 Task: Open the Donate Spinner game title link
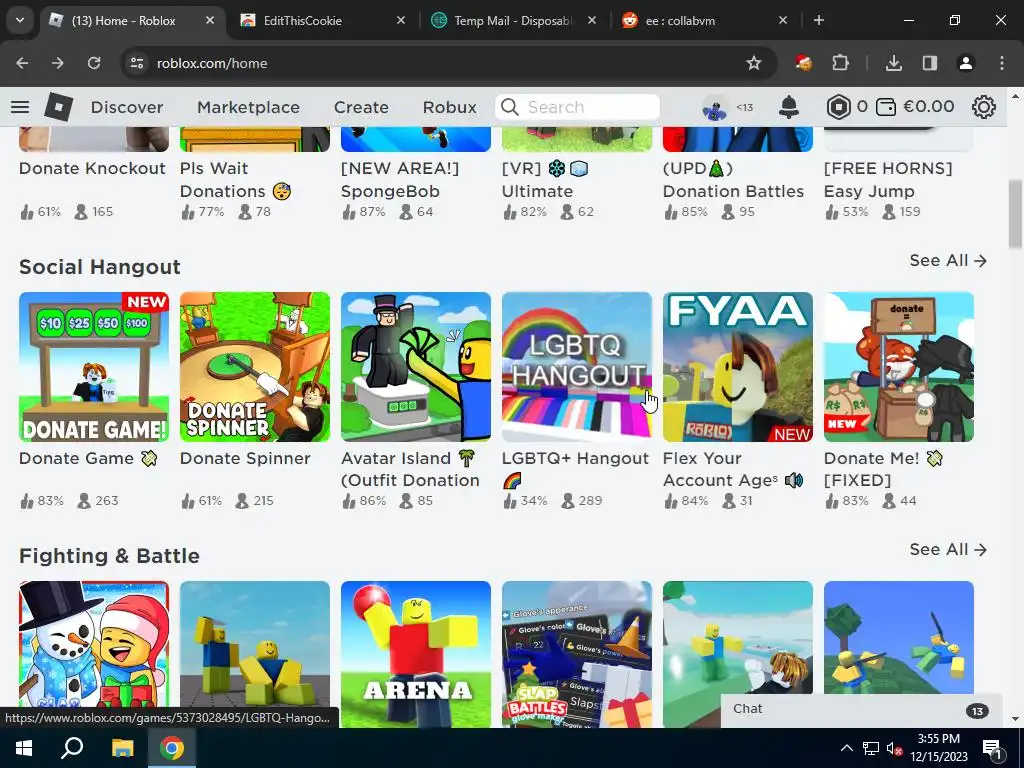(245, 458)
